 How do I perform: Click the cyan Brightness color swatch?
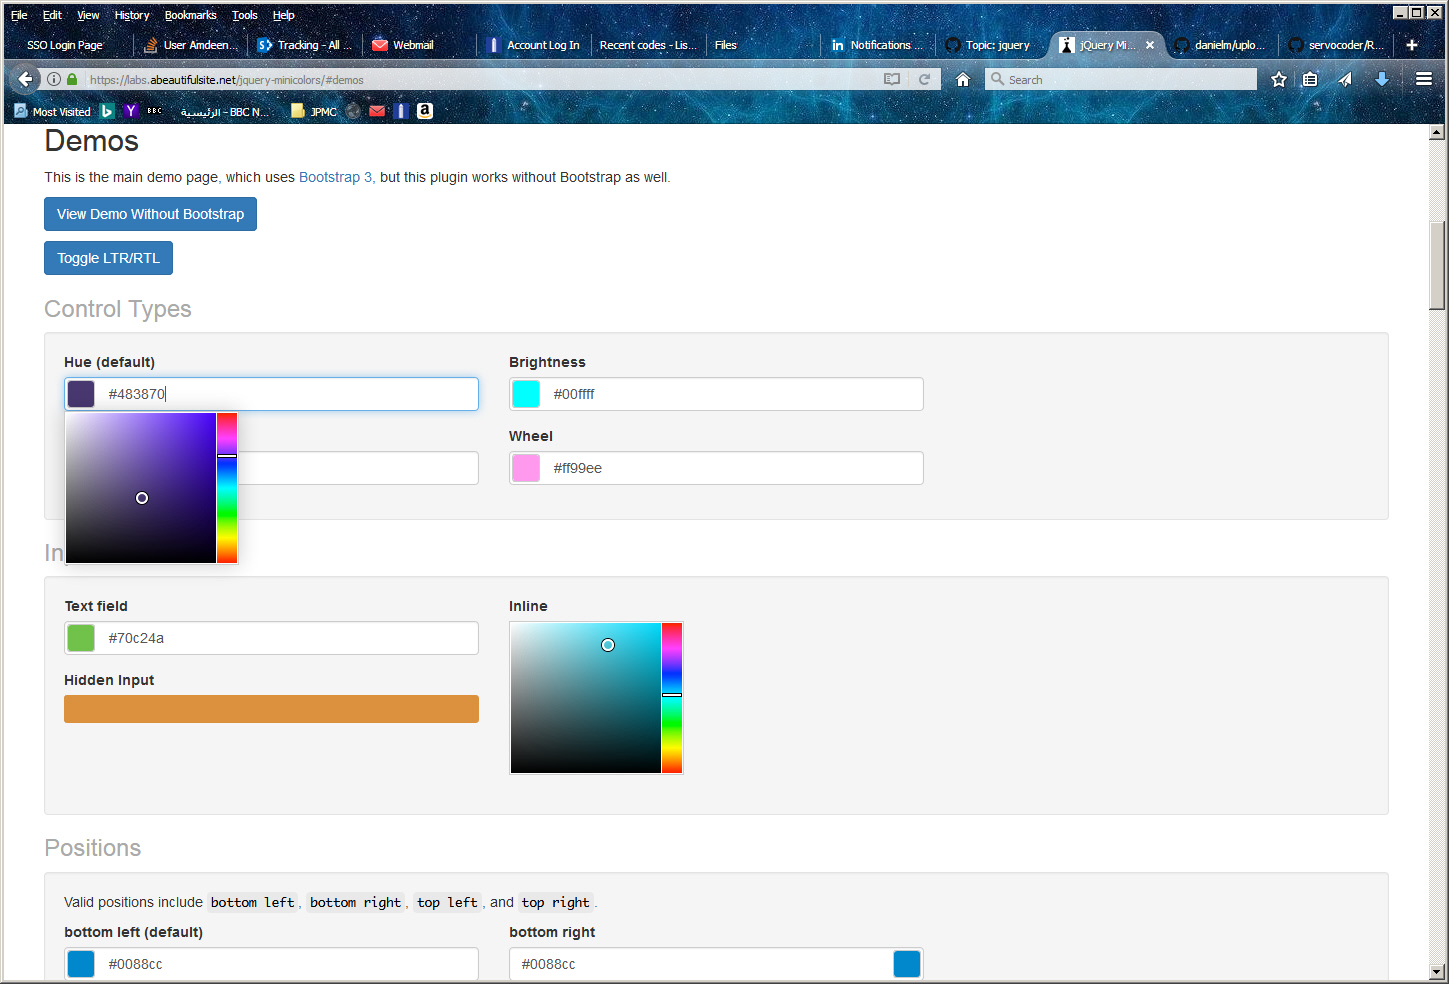(526, 394)
